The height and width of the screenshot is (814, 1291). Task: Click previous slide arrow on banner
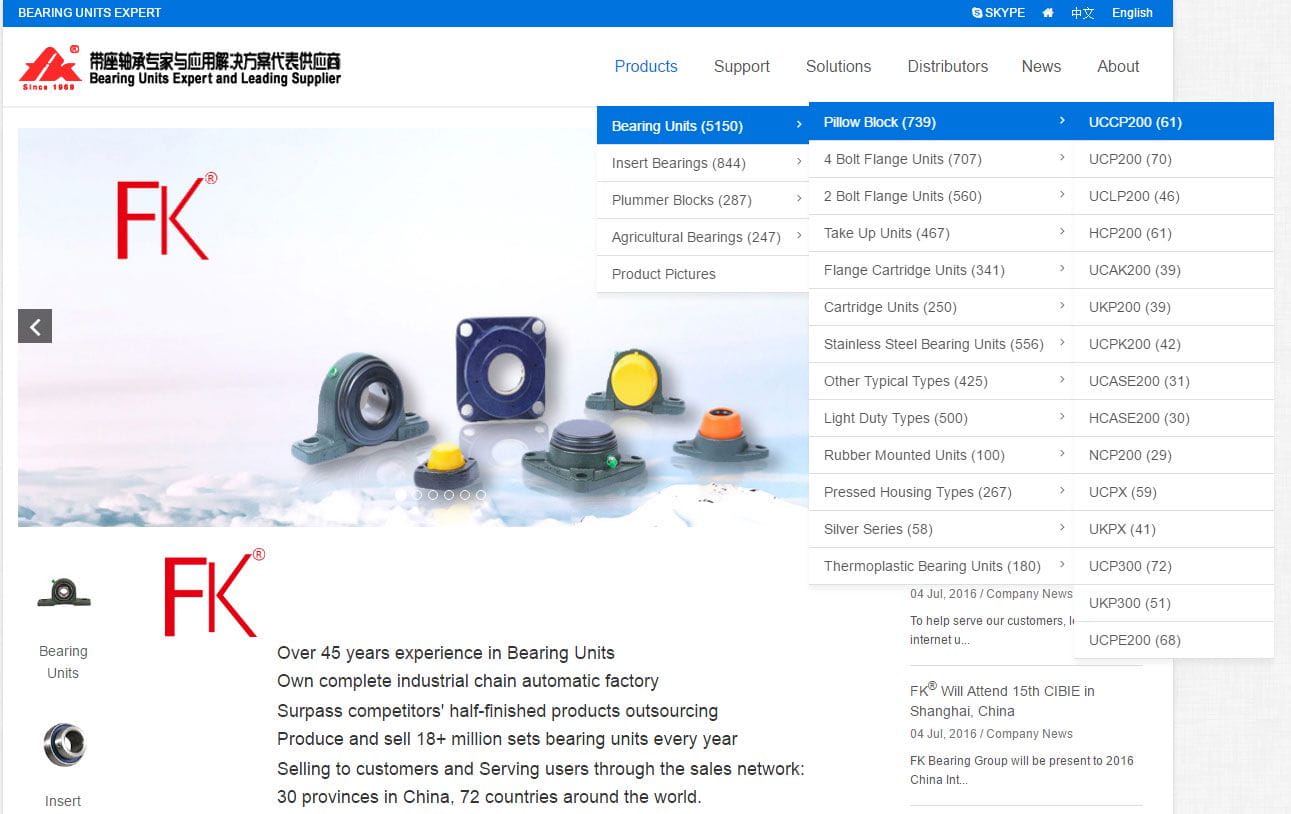click(x=35, y=326)
